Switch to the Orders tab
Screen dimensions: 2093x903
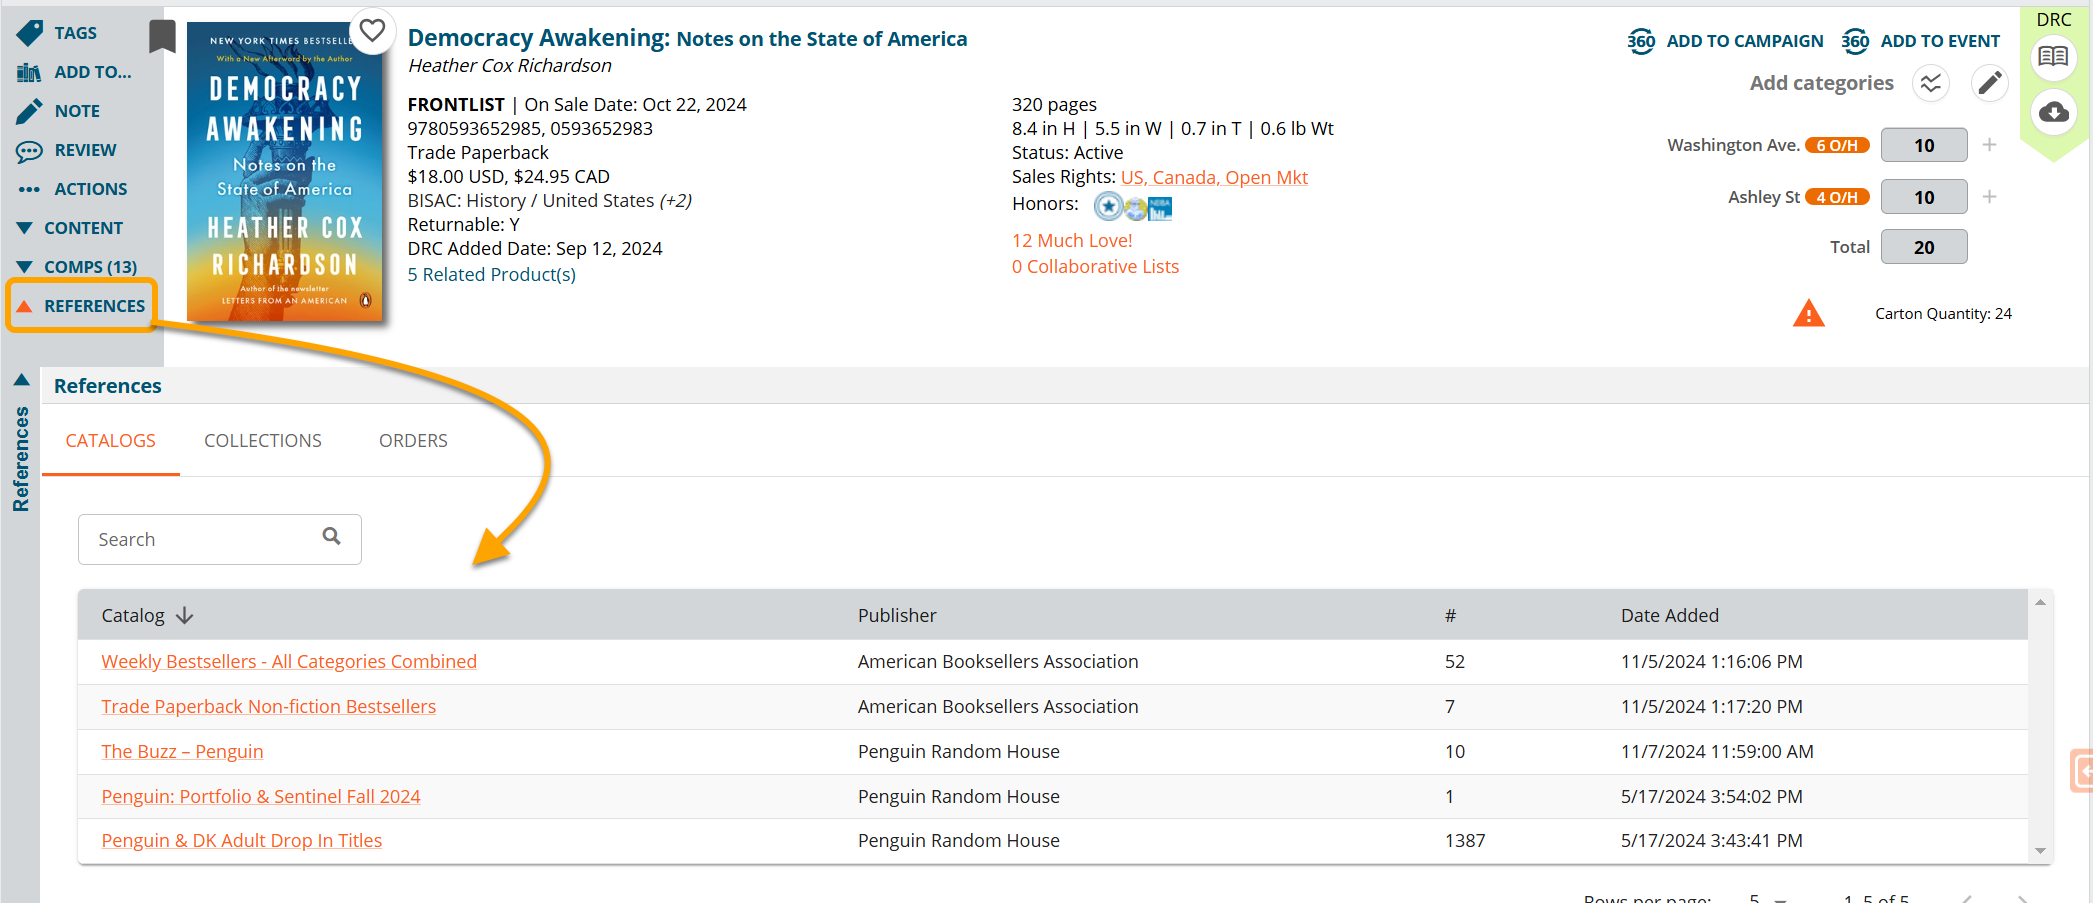[x=413, y=441]
